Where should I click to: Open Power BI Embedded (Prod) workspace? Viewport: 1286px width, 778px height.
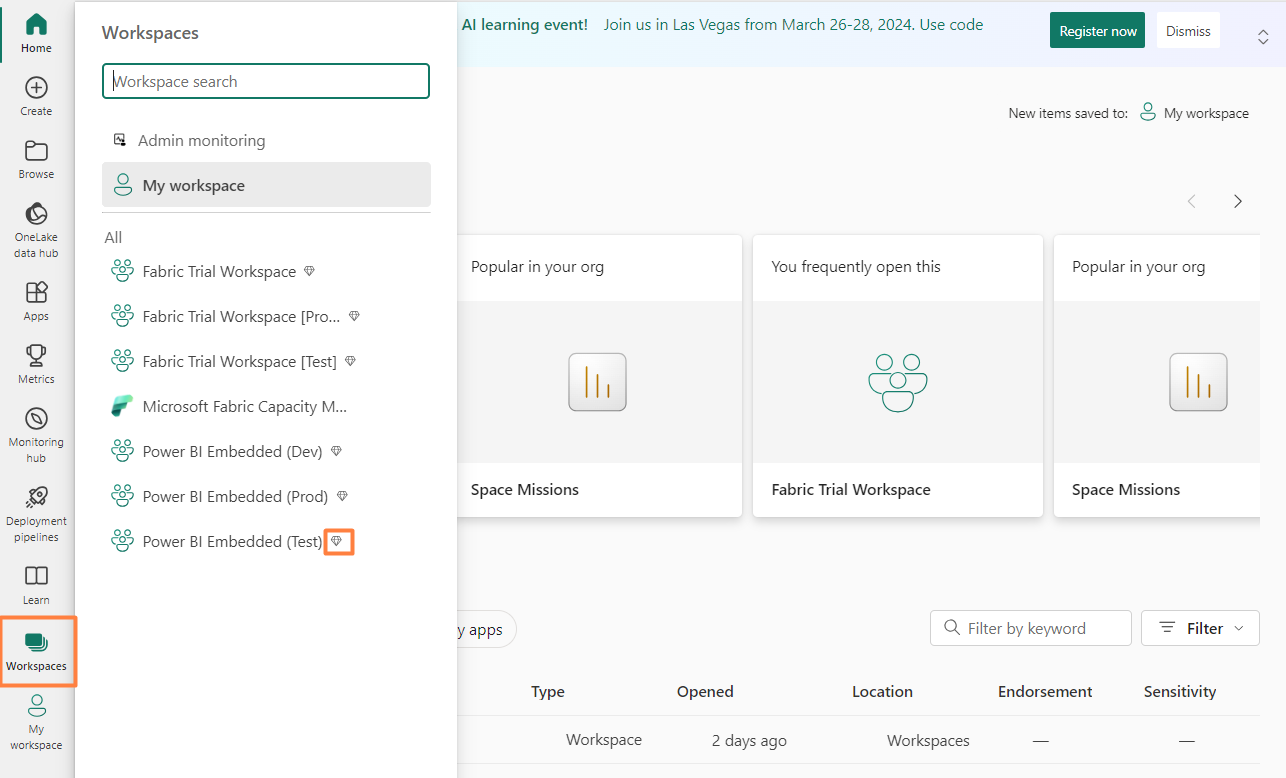click(x=235, y=496)
